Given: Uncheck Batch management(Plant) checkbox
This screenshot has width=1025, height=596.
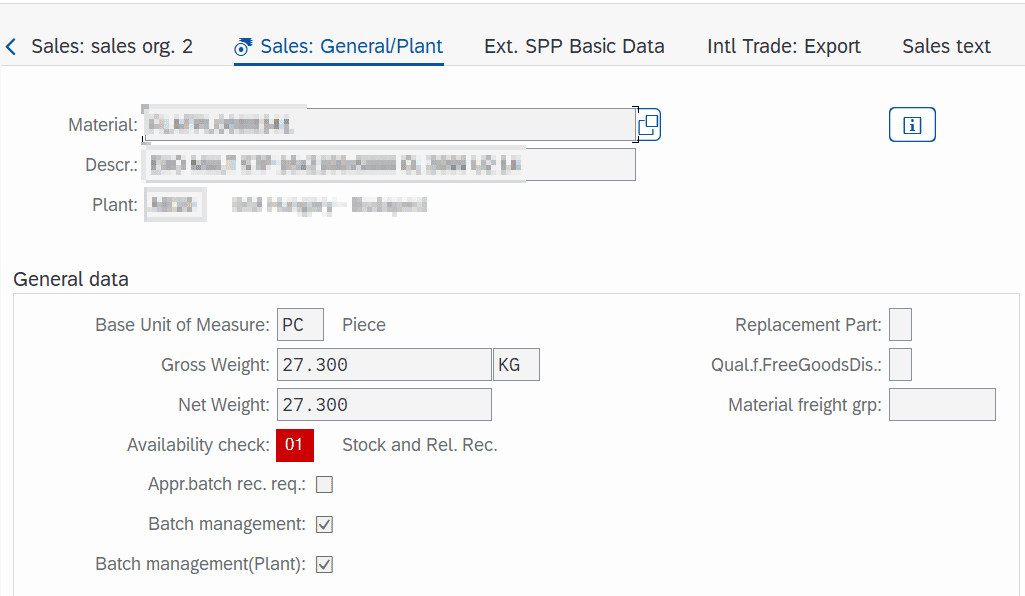Looking at the screenshot, I should [324, 564].
